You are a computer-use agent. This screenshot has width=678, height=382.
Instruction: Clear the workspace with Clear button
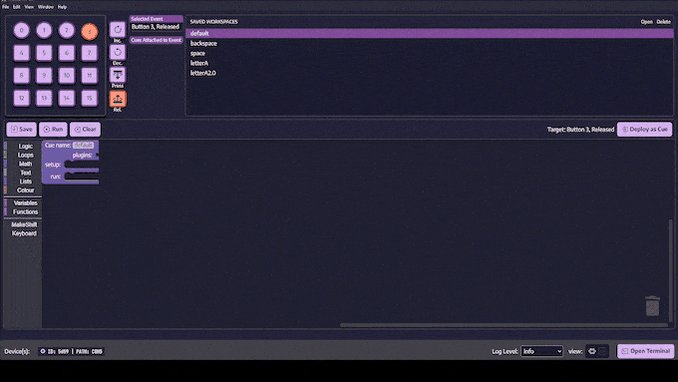[x=85, y=129]
